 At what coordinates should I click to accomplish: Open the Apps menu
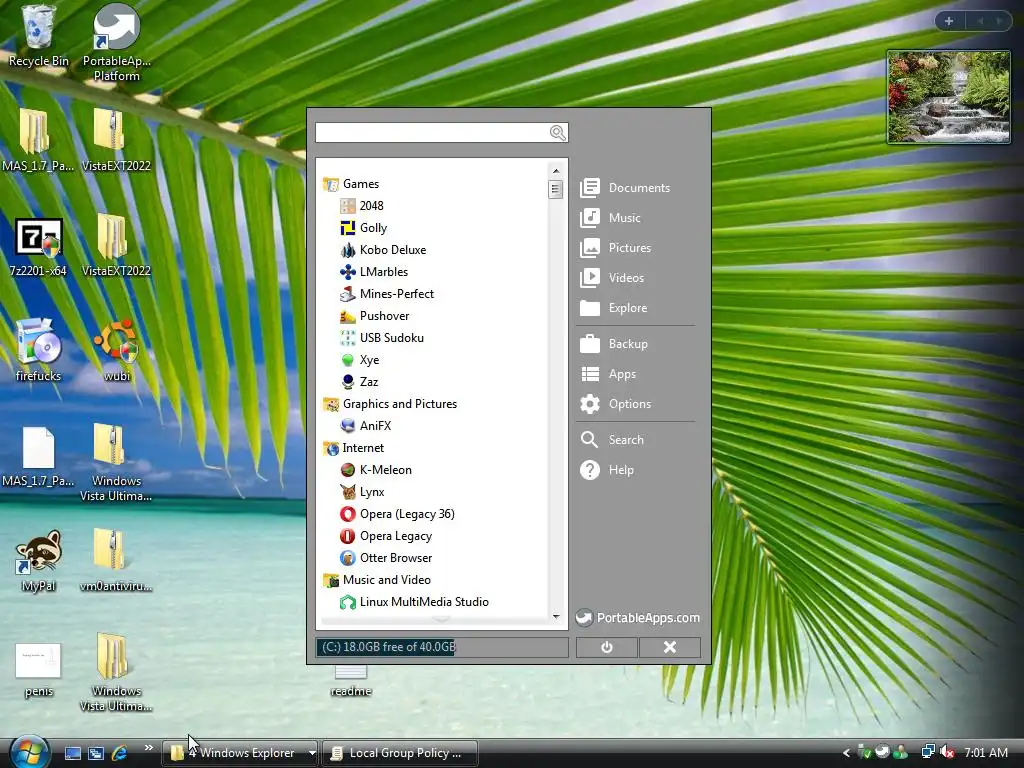click(x=608, y=374)
